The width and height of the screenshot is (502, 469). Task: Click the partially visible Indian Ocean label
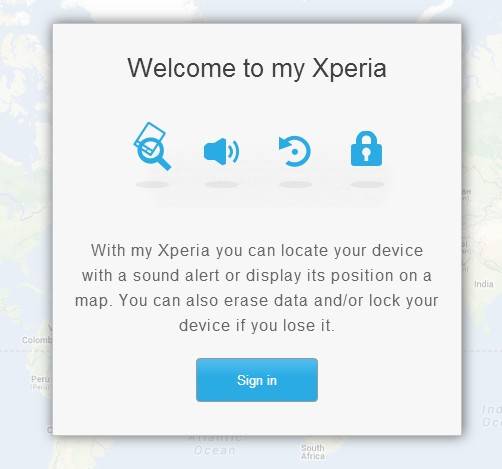click(492, 416)
